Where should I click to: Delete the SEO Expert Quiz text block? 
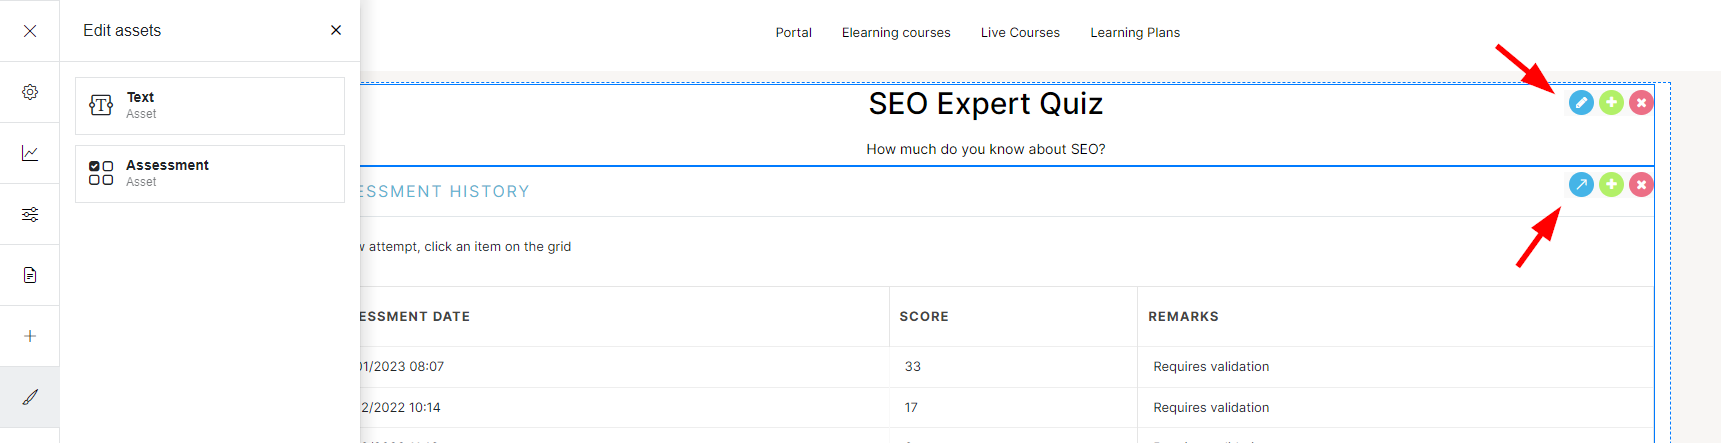[x=1641, y=102]
